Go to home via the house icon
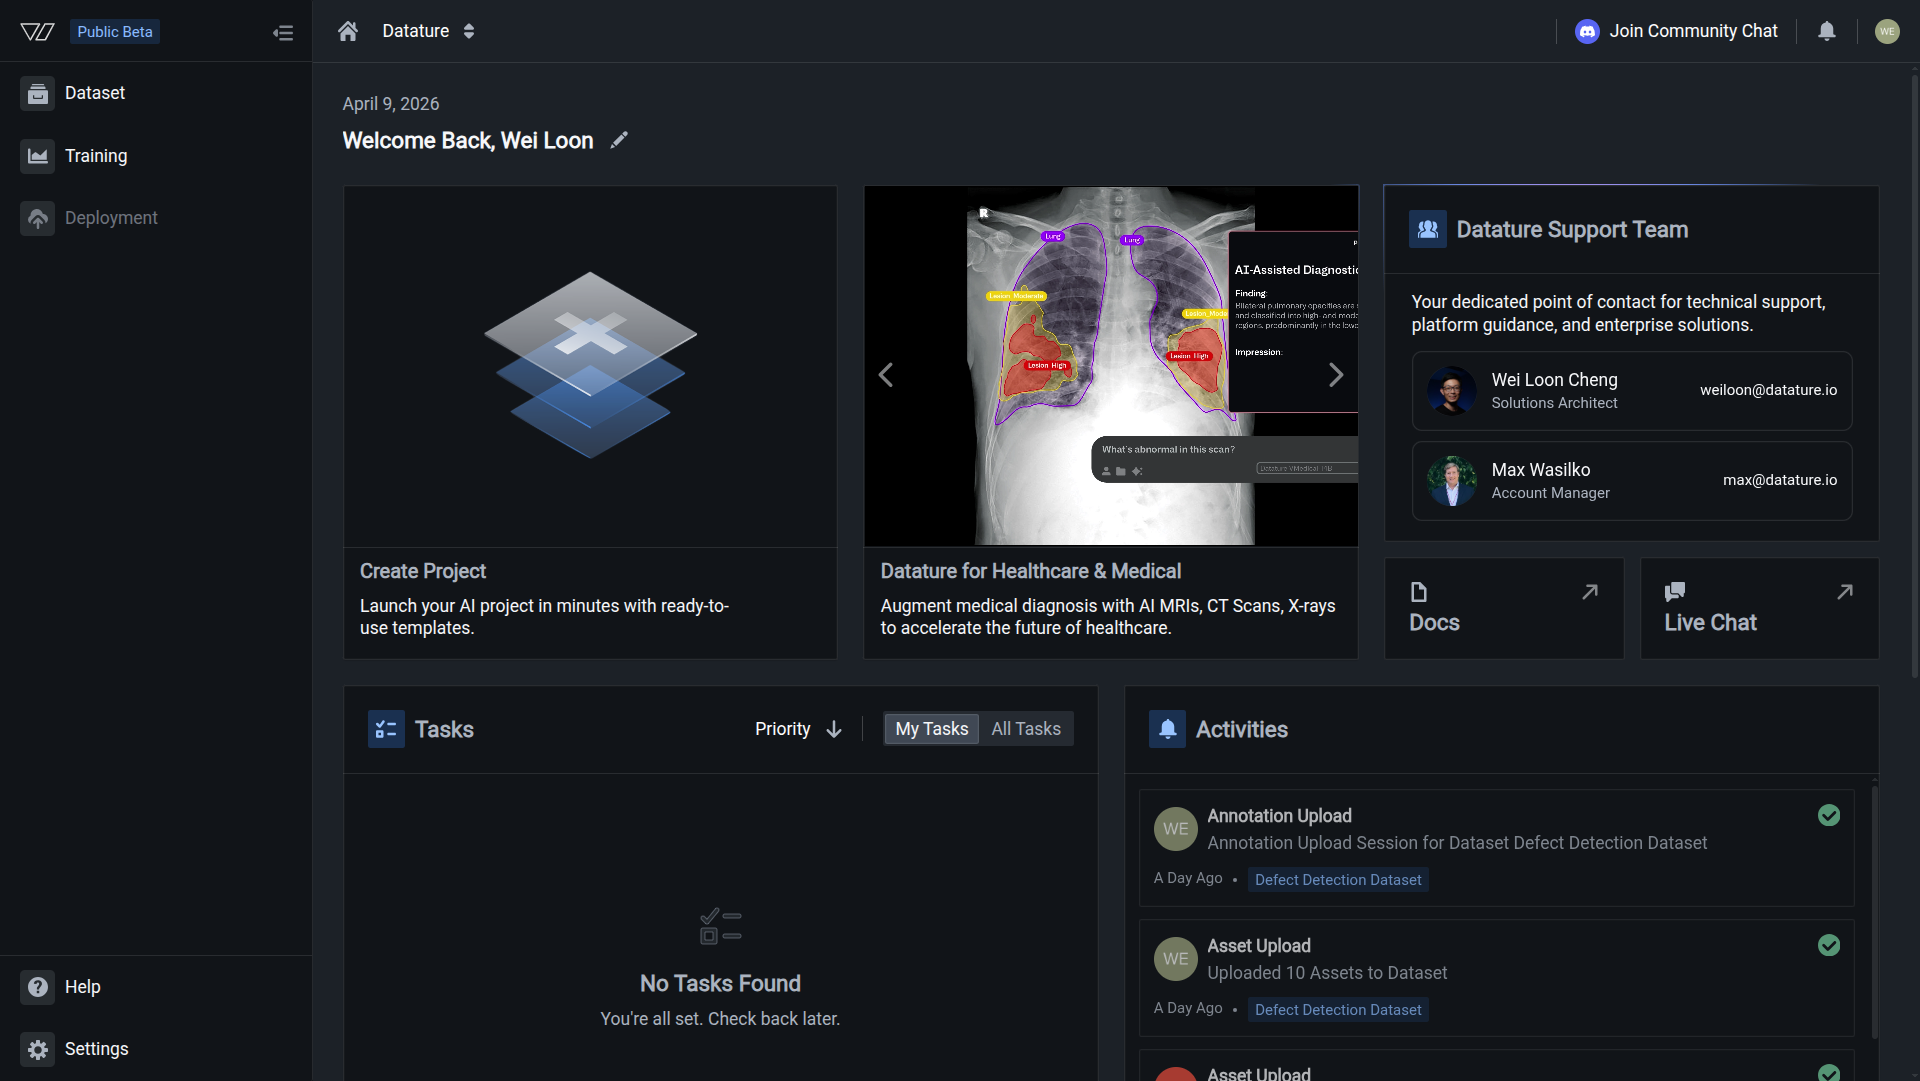The image size is (1920, 1081). pyautogui.click(x=348, y=31)
